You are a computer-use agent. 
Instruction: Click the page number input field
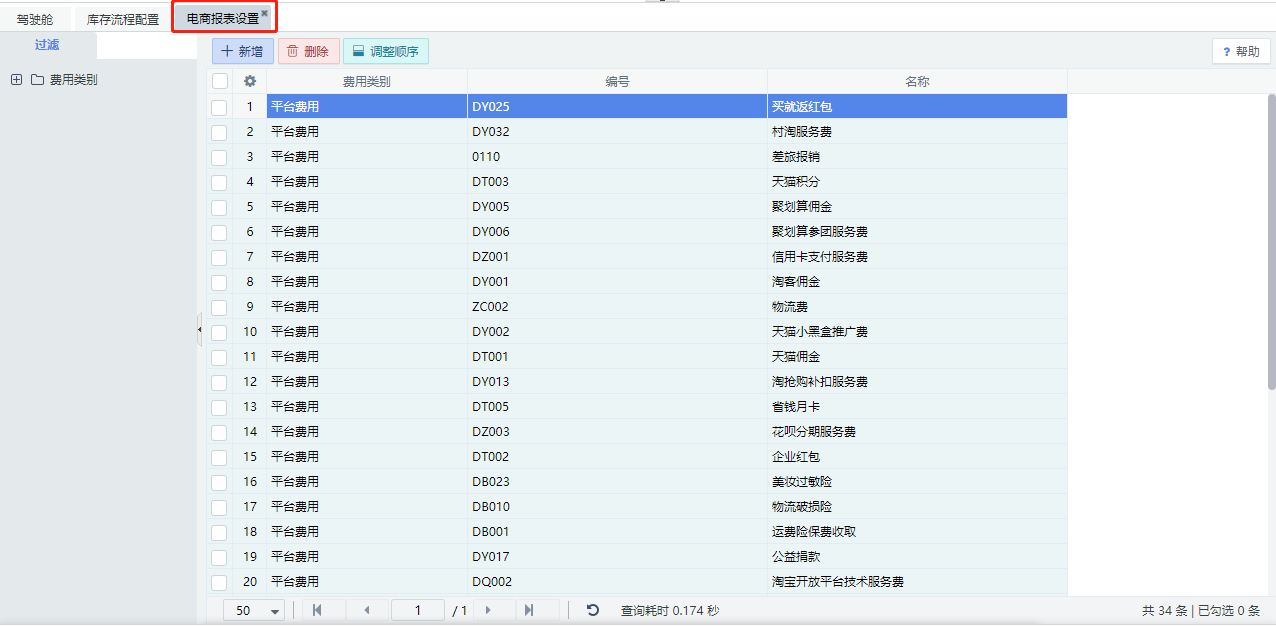coord(417,610)
